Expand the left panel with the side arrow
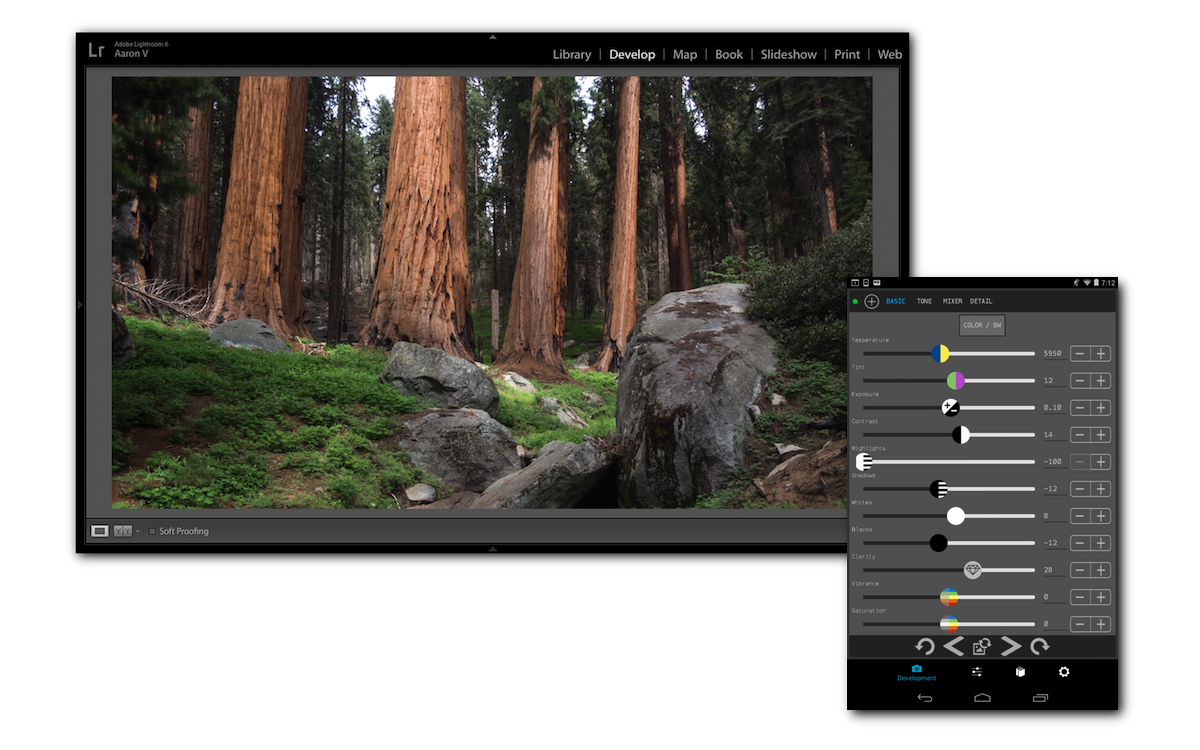Screen dimensions: 1200x750 point(80,304)
